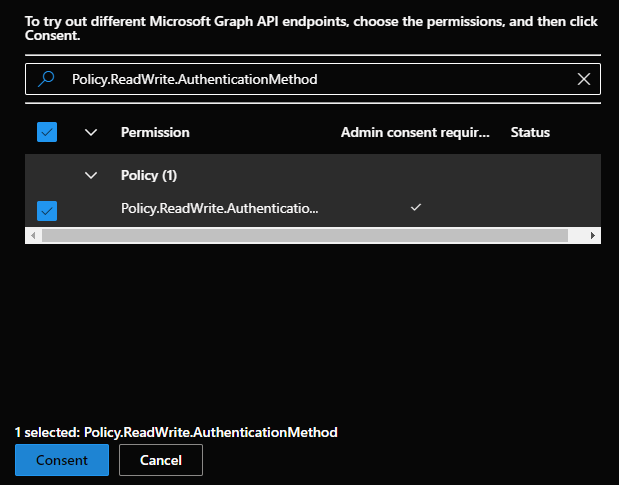Collapse the Policy (1) group chevron

tap(92, 175)
